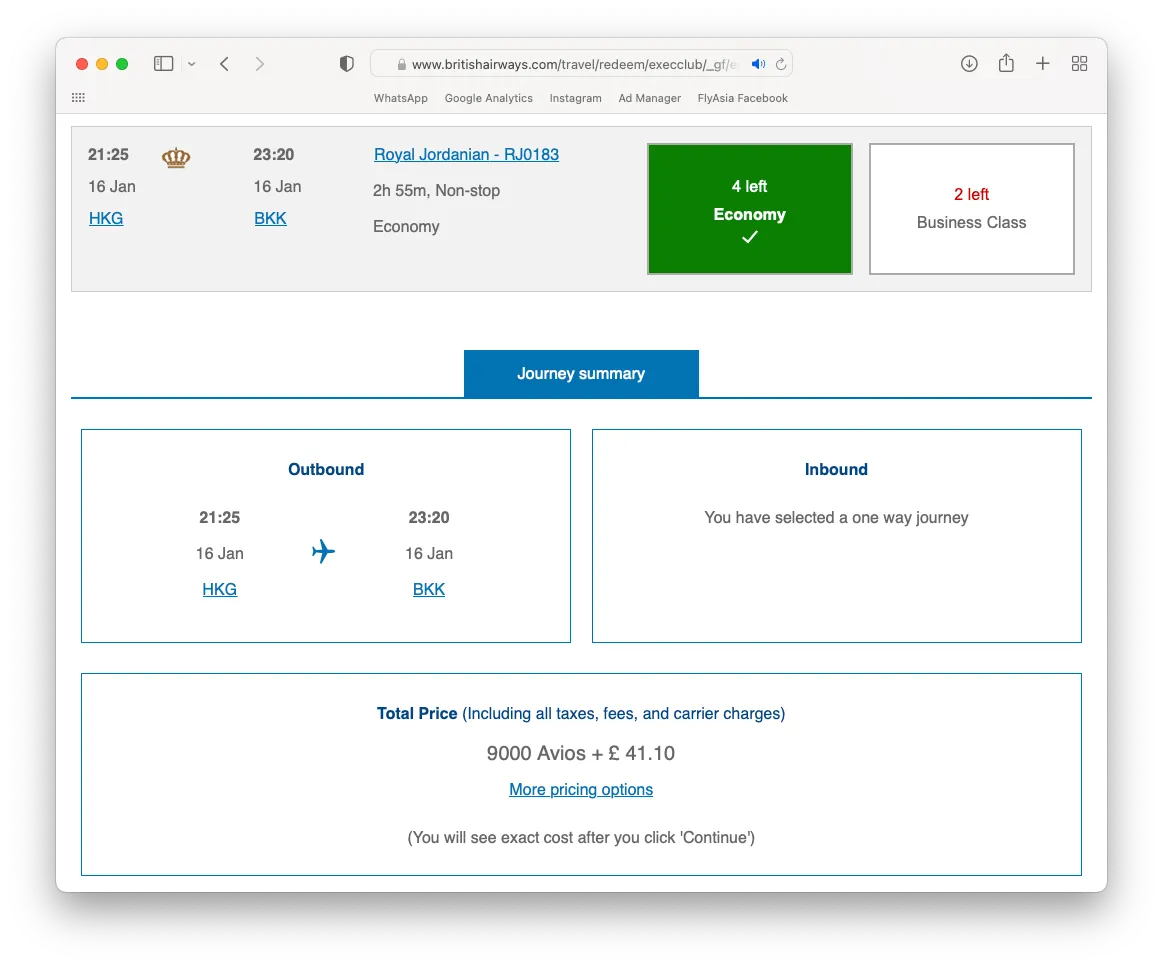Open the Ad Manager bookmark
Screen dimensions: 1163x966
pyautogui.click(x=650, y=98)
